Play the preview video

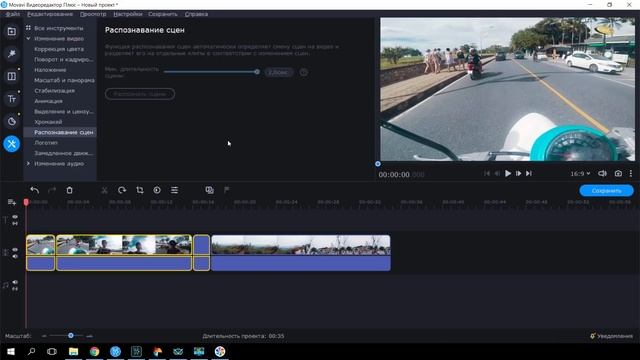click(508, 173)
